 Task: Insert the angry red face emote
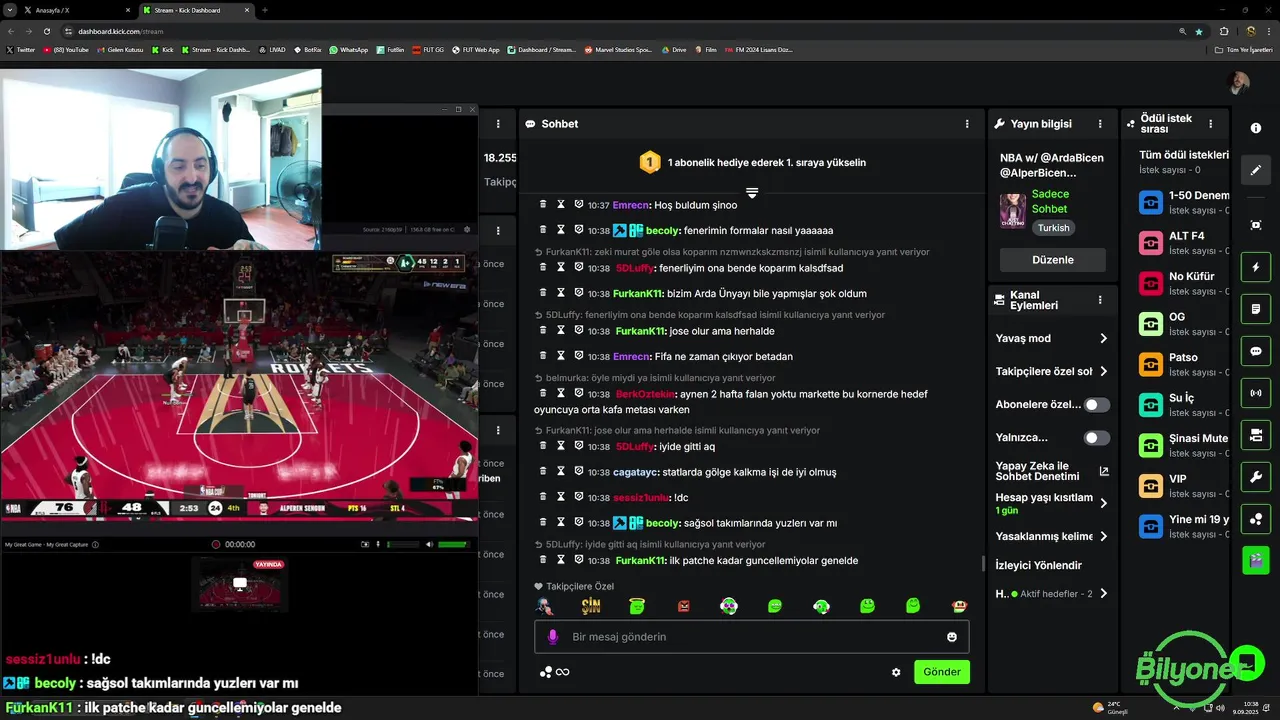pyautogui.click(x=684, y=606)
